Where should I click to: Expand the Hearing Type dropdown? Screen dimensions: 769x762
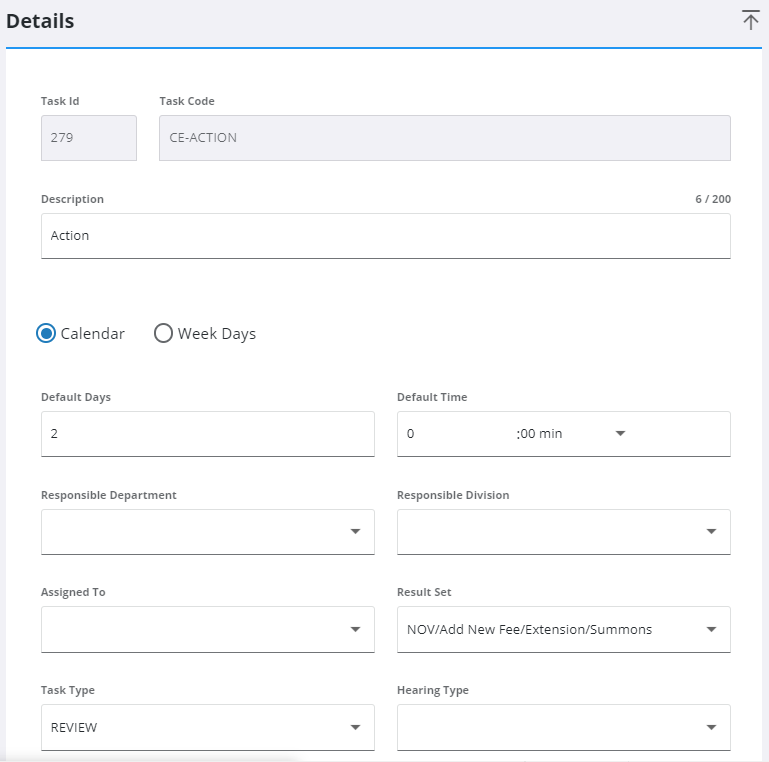[711, 727]
